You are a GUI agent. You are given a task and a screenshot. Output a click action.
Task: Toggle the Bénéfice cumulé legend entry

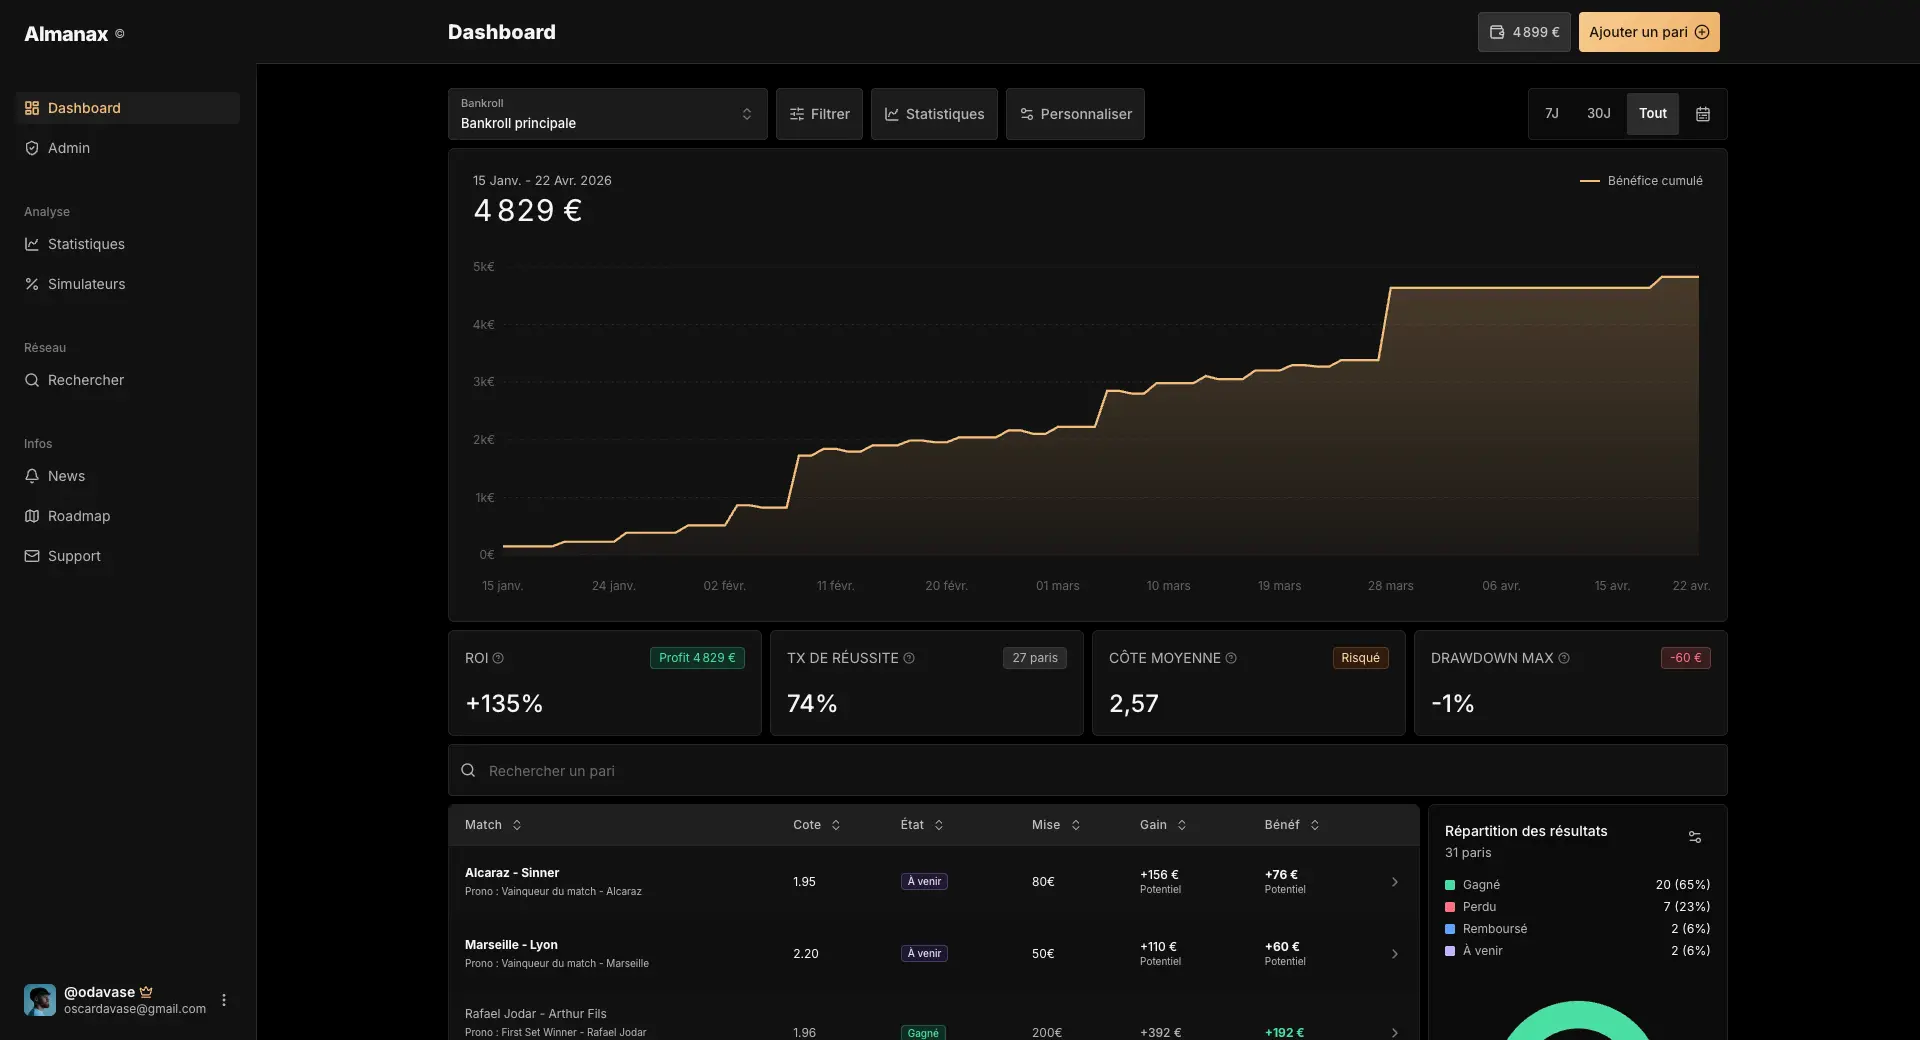(1641, 181)
